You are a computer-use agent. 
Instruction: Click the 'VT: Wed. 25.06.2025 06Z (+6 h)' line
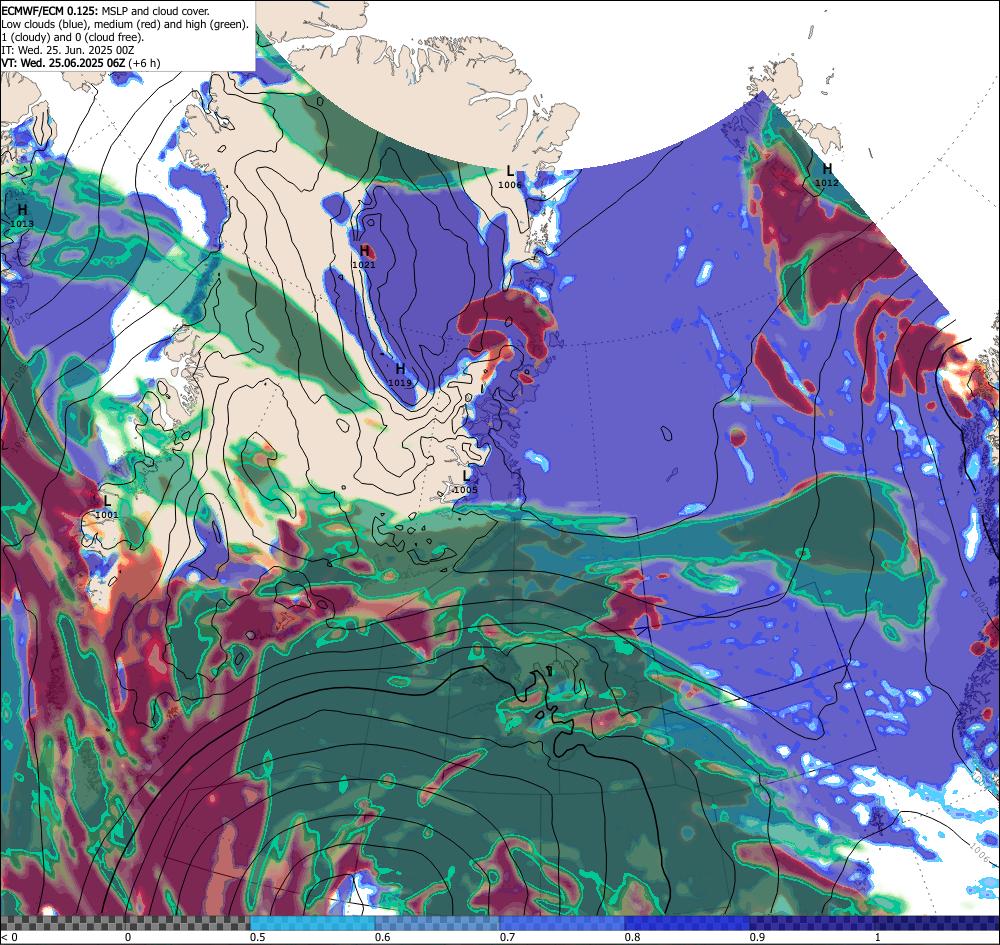[81, 63]
